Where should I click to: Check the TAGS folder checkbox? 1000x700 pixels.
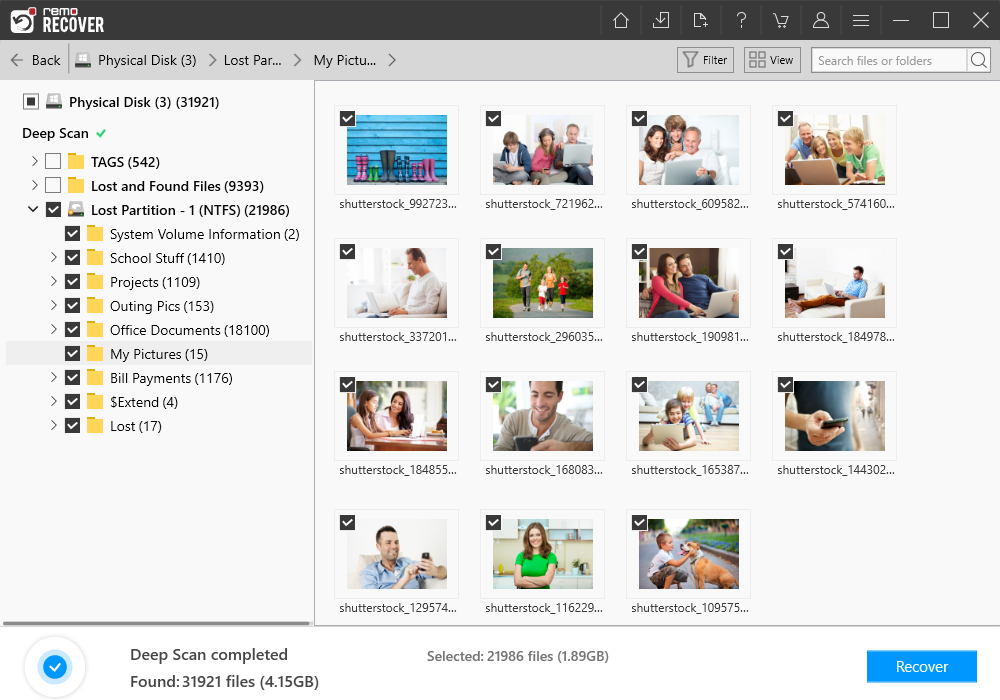(53, 161)
